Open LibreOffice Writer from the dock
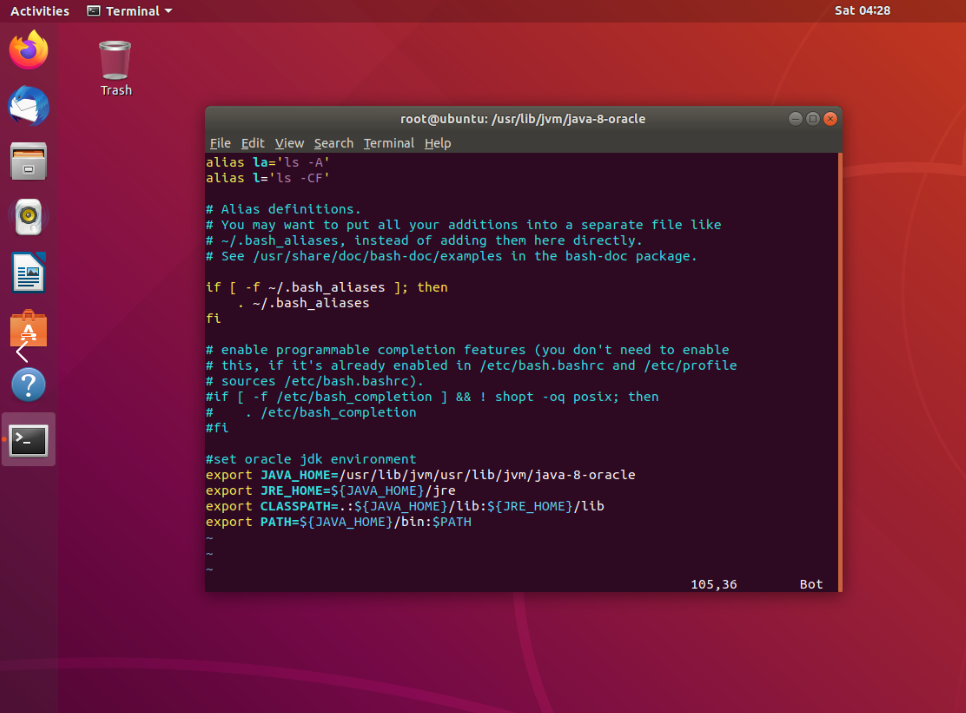The image size is (966, 713). (29, 272)
